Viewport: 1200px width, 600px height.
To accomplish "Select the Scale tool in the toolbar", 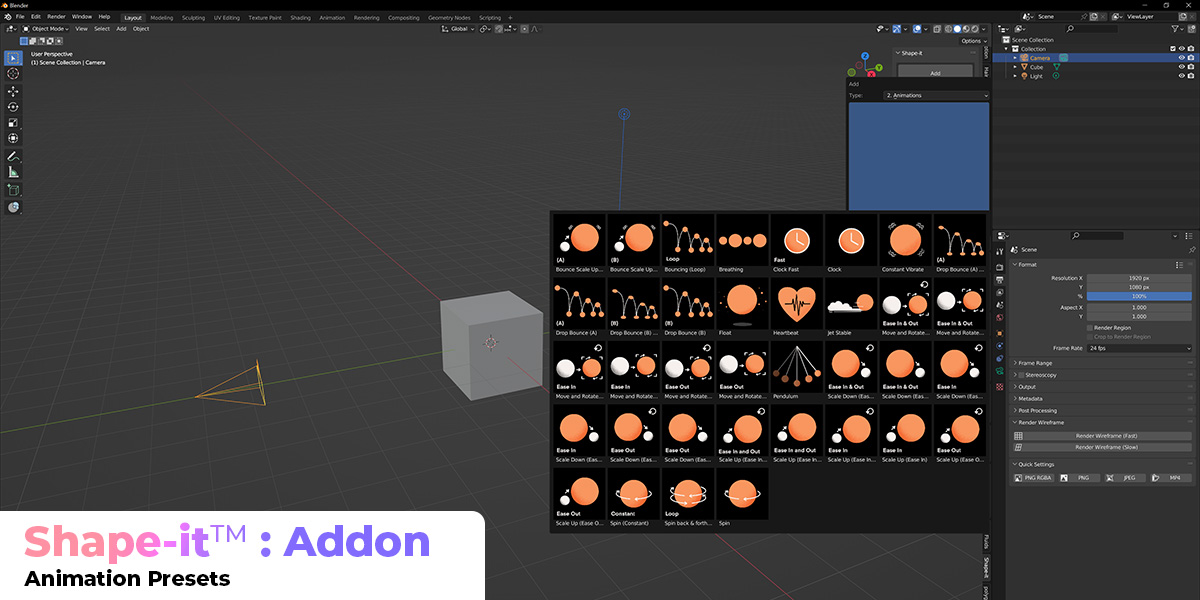I will 13,122.
